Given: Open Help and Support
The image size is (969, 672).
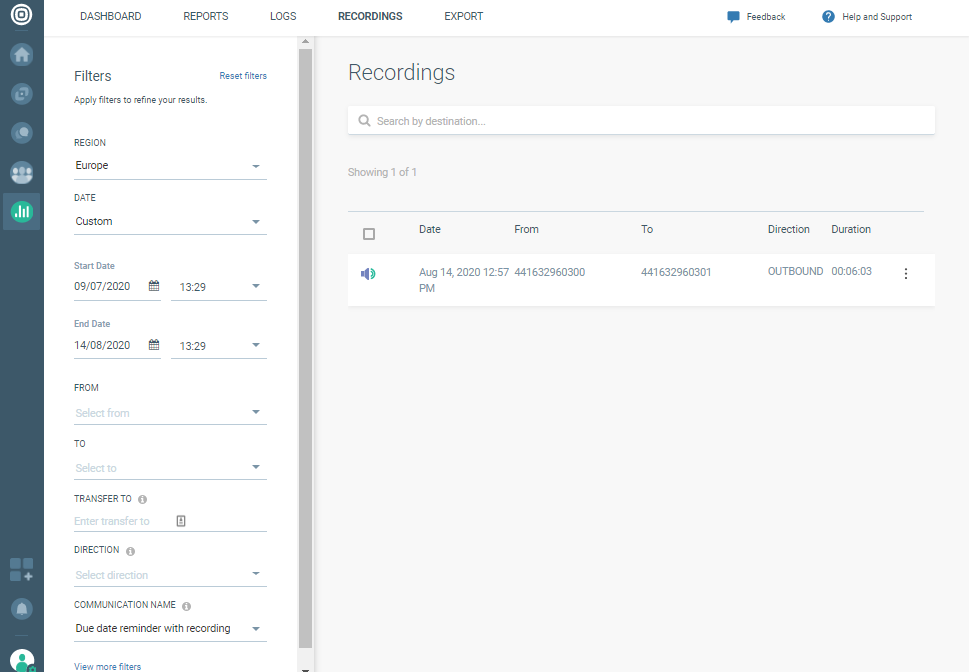Looking at the screenshot, I should (867, 17).
